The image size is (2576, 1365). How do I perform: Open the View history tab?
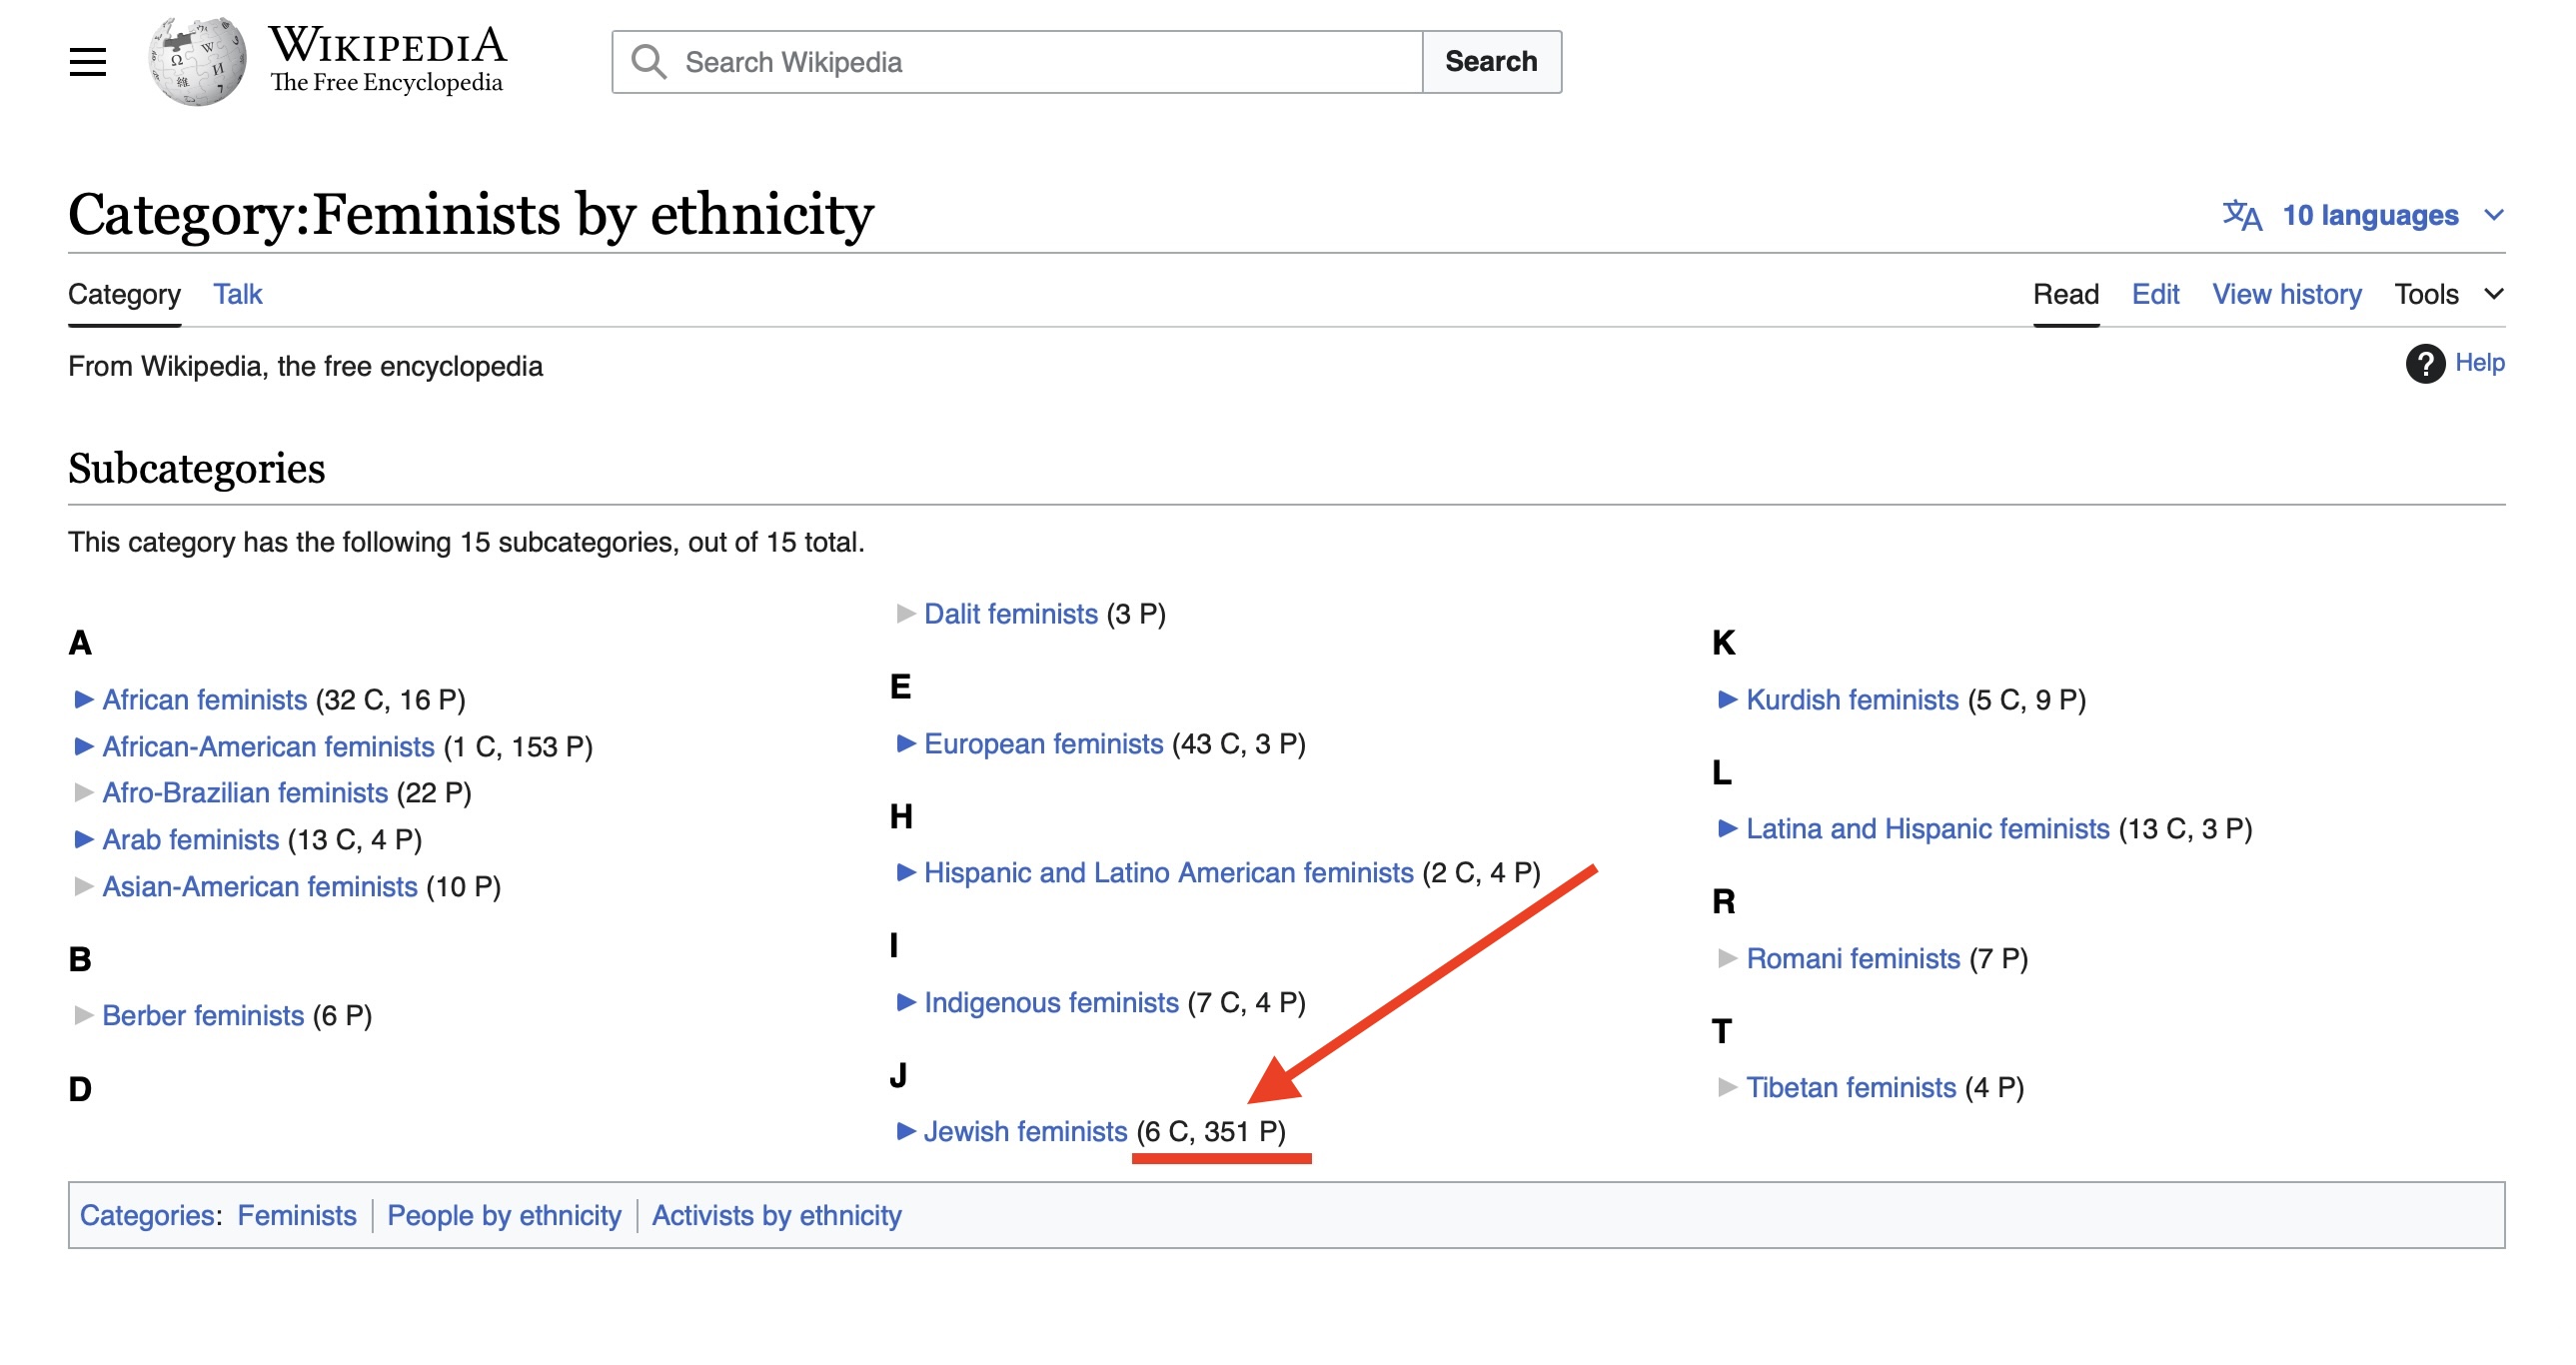pyautogui.click(x=2286, y=294)
